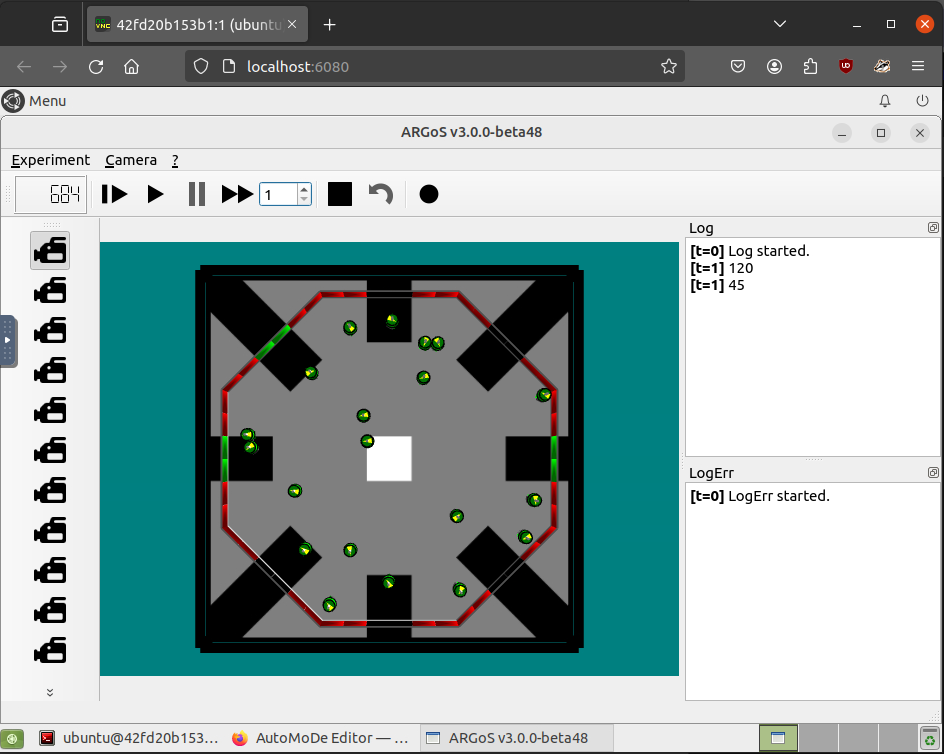This screenshot has width=944, height=754.
Task: Float the LogErr panel
Action: [x=933, y=473]
